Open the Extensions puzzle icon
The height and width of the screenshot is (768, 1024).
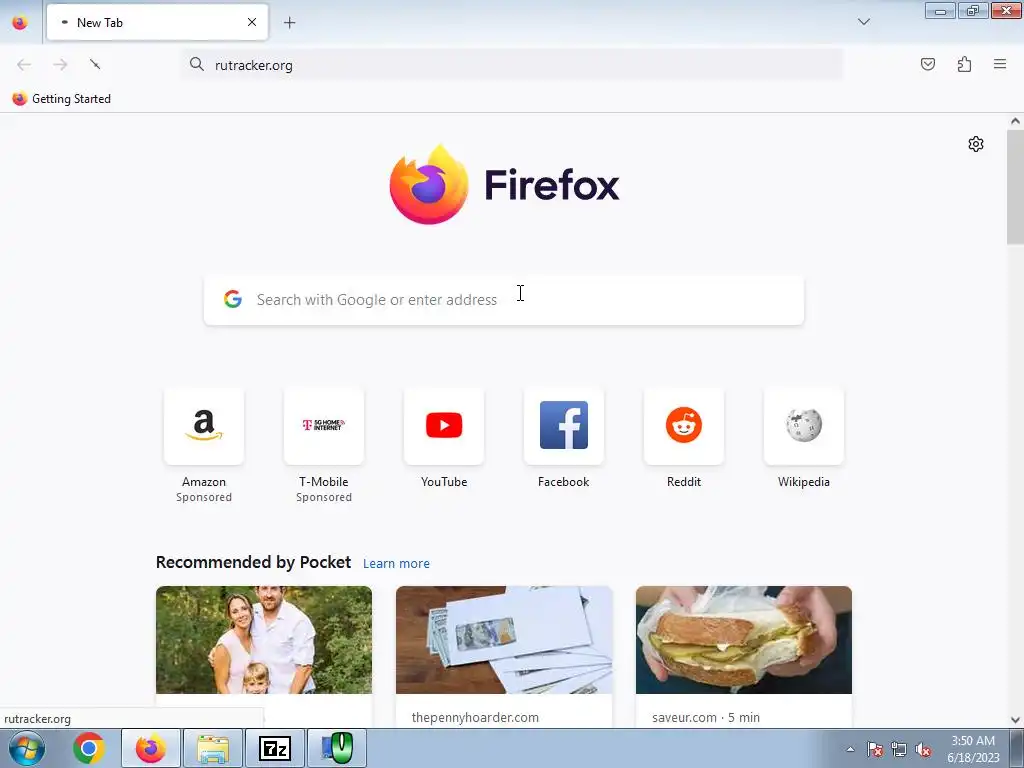964,64
